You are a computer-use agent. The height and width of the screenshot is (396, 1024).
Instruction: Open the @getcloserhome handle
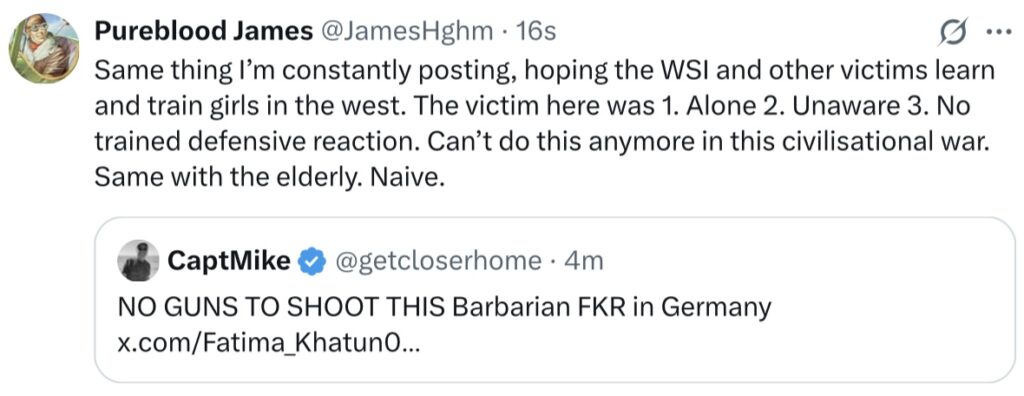point(438,261)
